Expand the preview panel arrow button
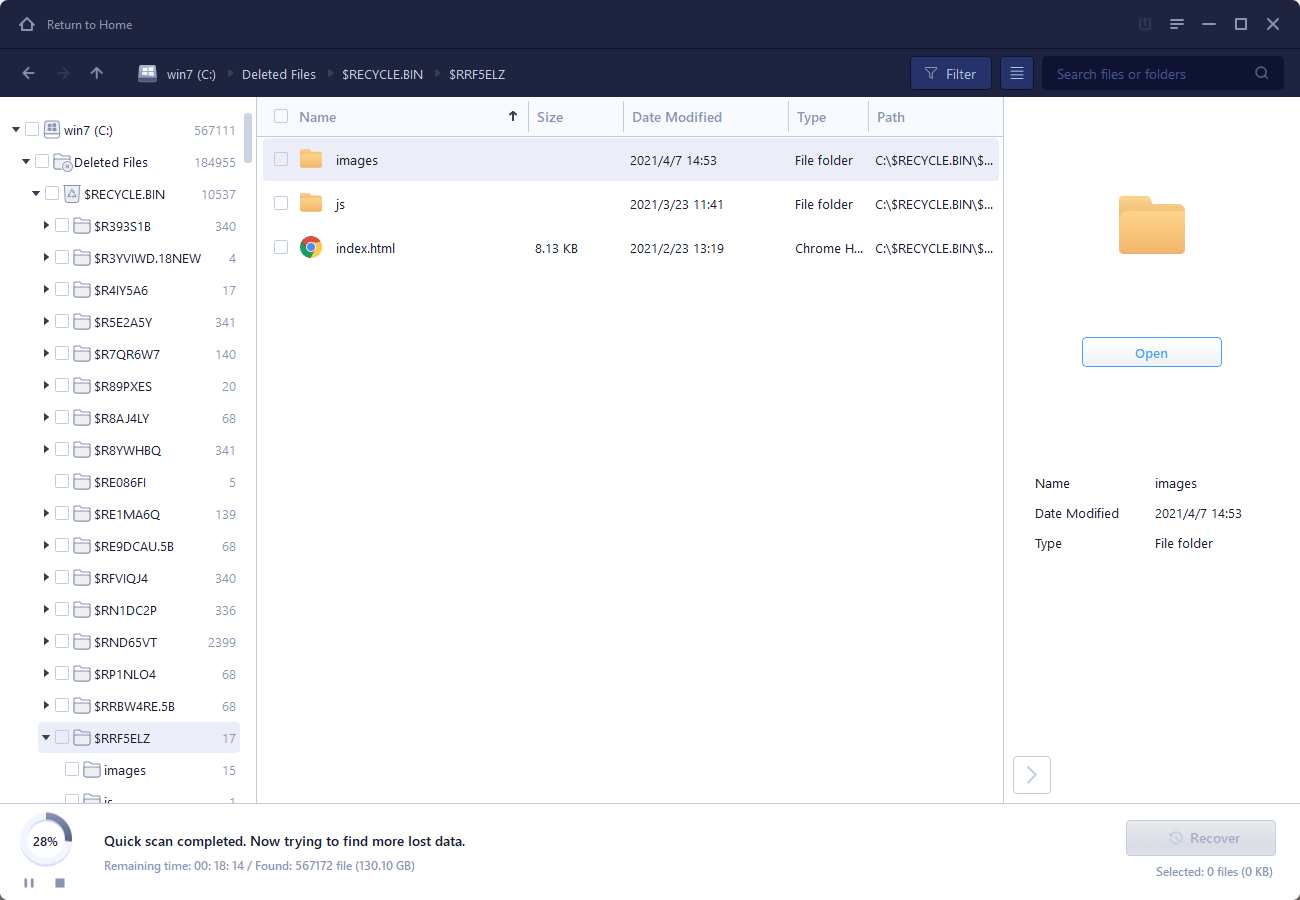This screenshot has height=900, width=1300. [x=1032, y=775]
